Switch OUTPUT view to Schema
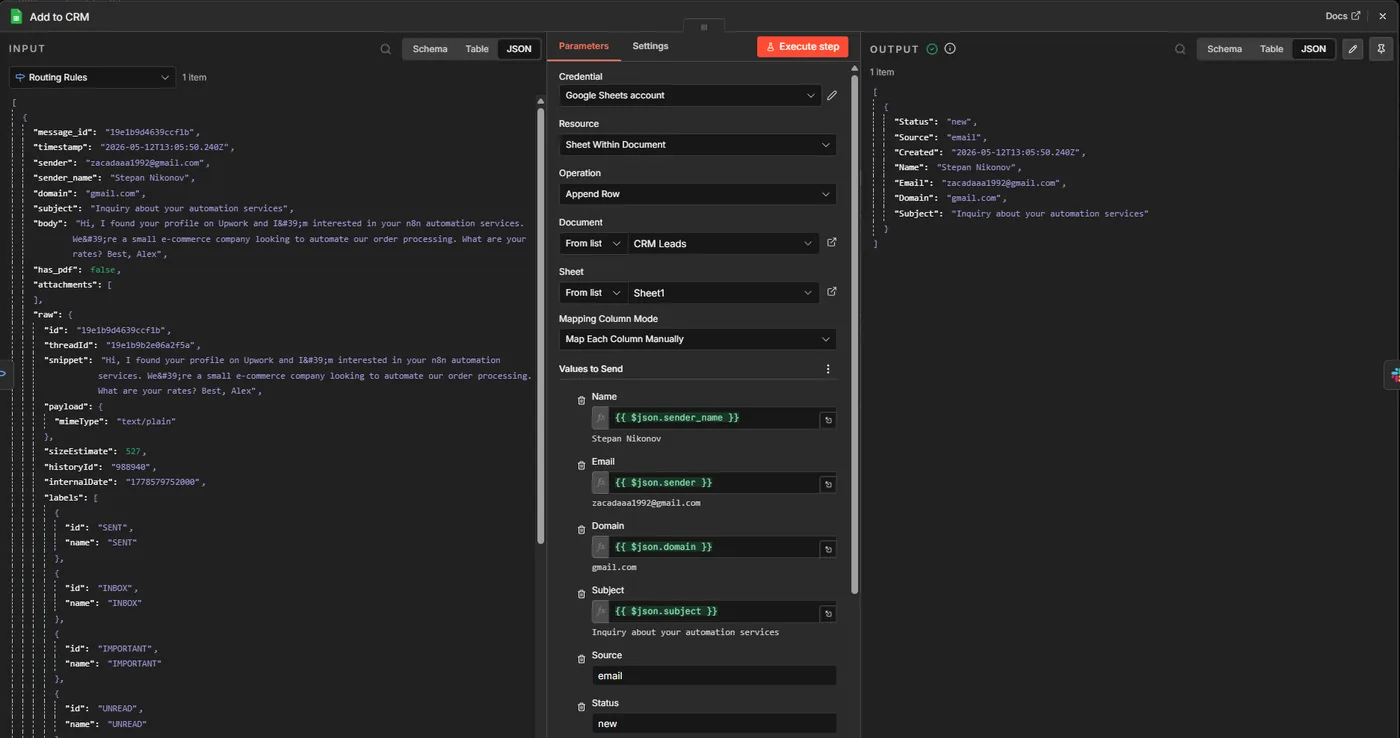The width and height of the screenshot is (1400, 738). click(x=1224, y=49)
